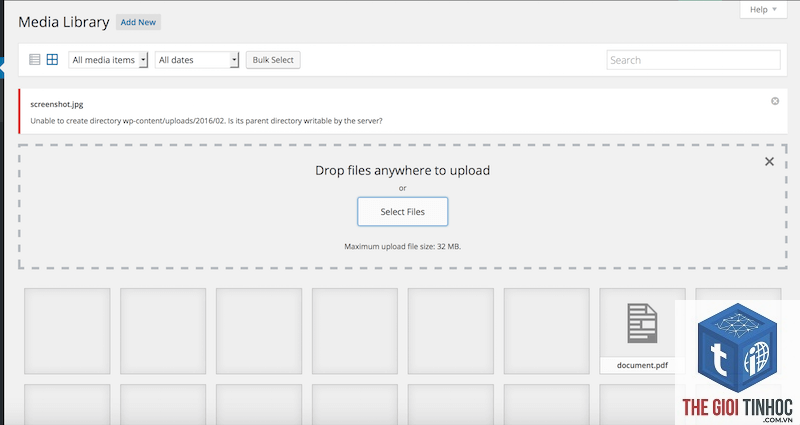Expand the Help tab

(763, 10)
